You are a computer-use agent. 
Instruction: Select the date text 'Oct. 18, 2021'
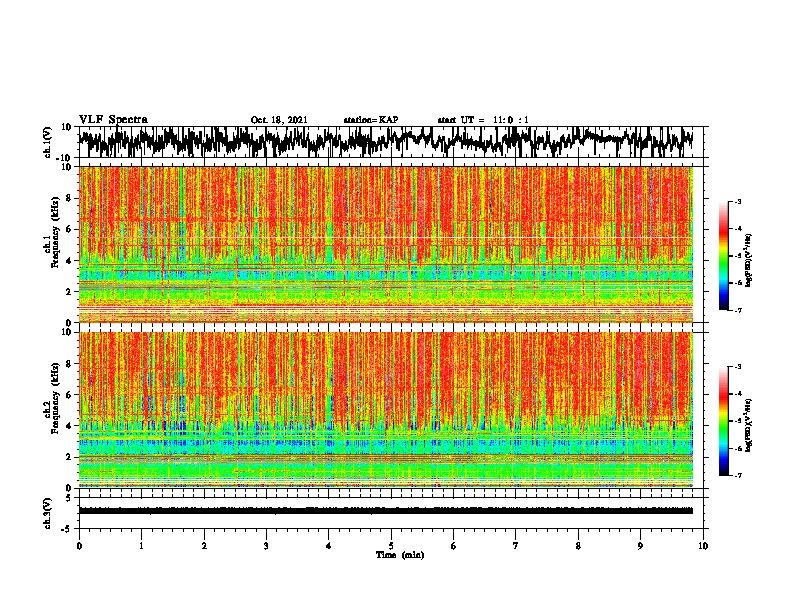[x=279, y=120]
